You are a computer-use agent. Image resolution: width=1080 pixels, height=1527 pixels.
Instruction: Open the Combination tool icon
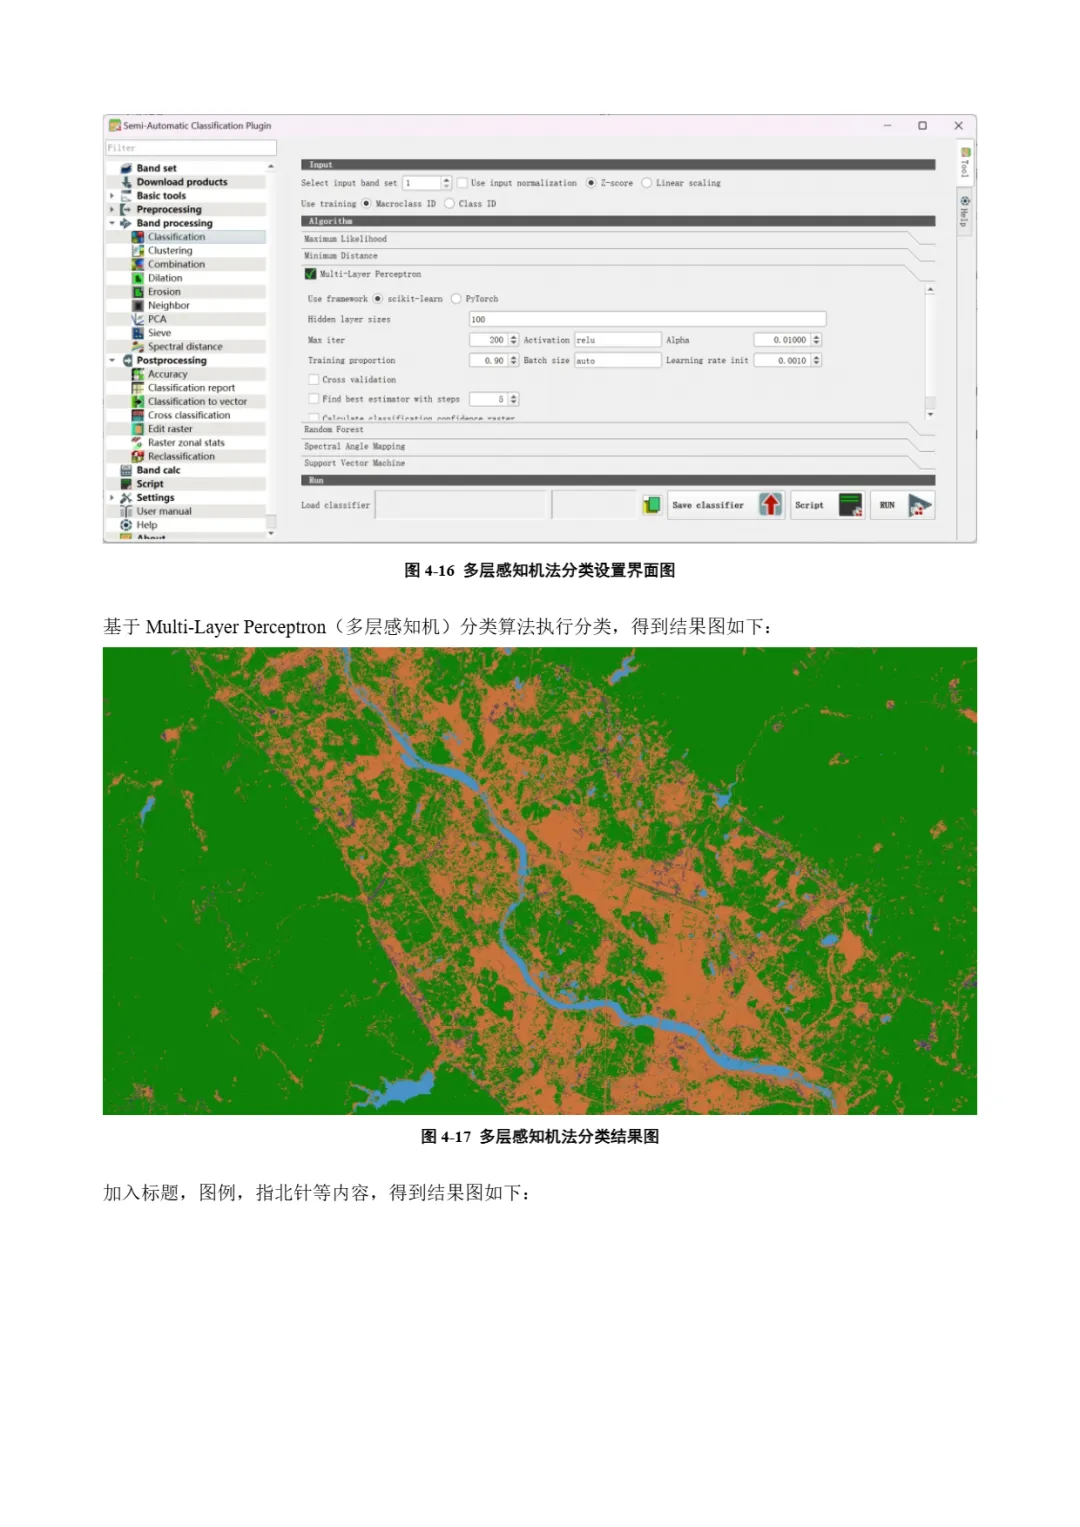[138, 264]
